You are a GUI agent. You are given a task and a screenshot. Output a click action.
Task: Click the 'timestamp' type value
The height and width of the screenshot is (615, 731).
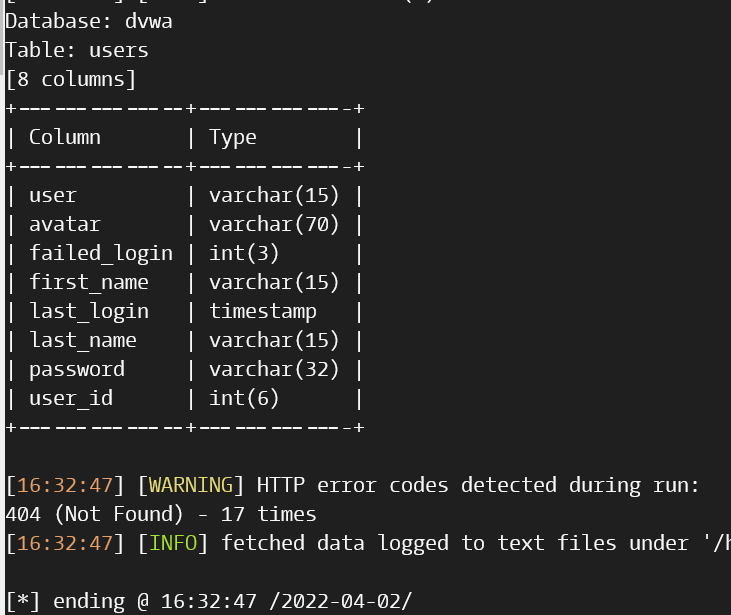point(263,311)
